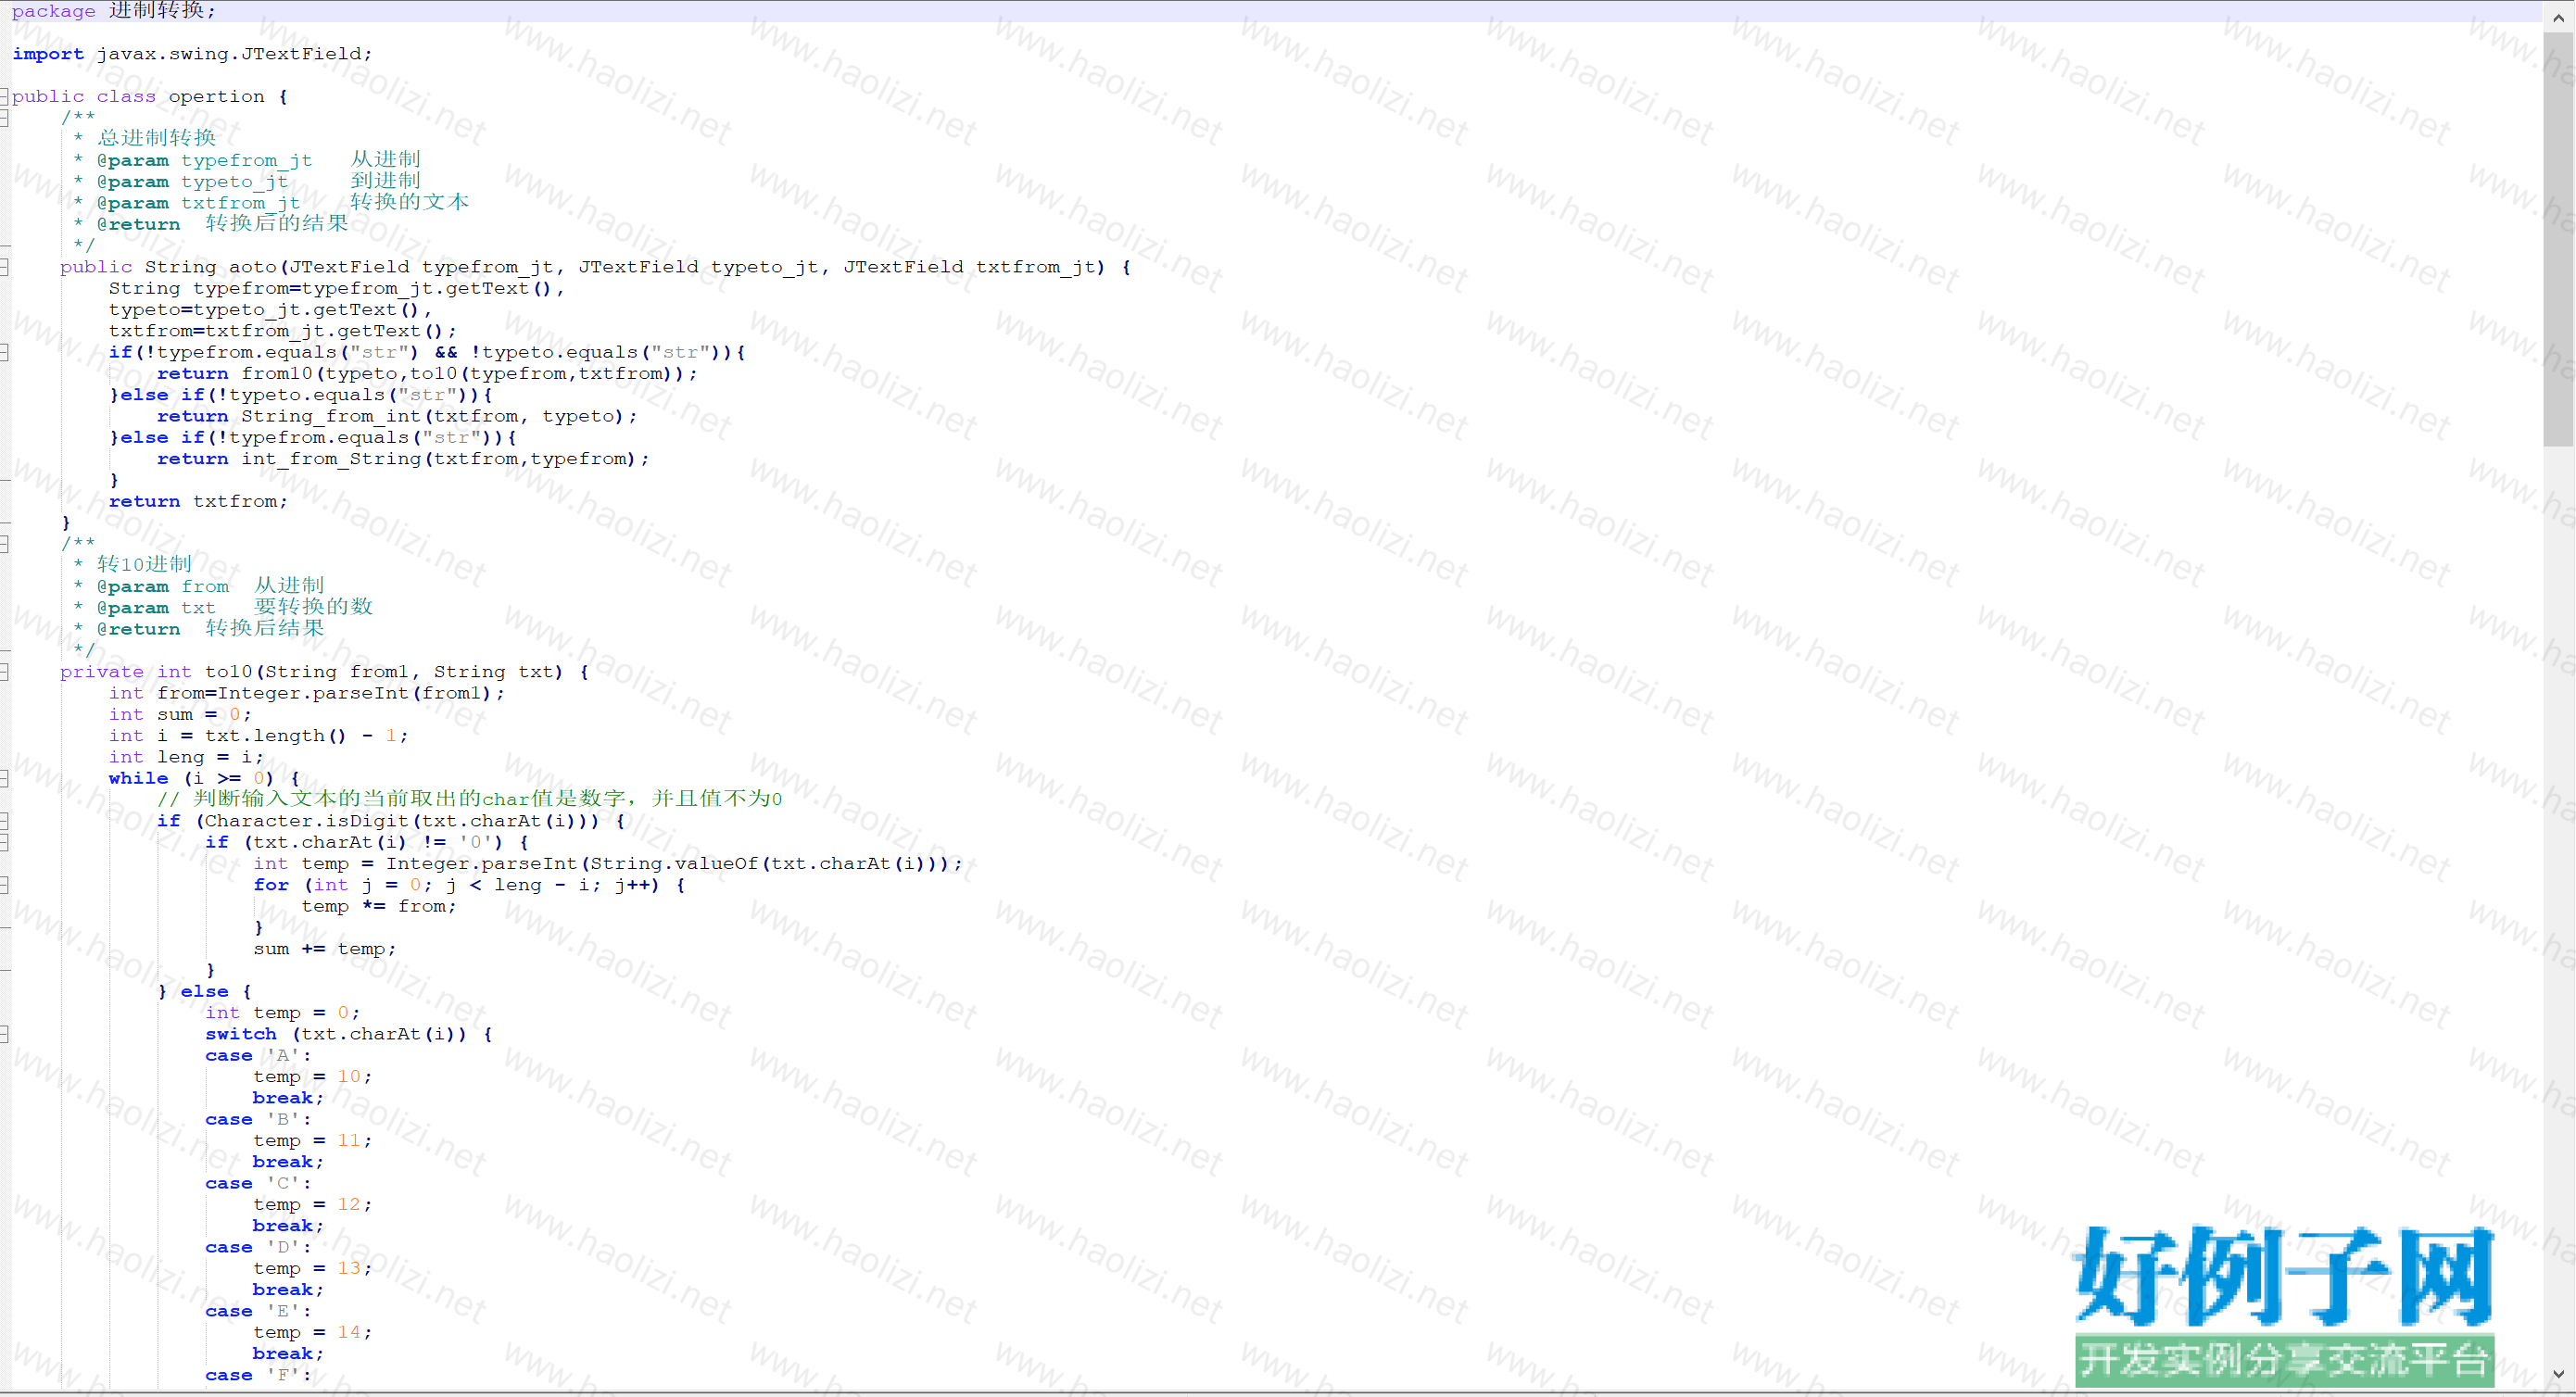Click the import javax.swing.JTextField line
This screenshot has width=2576, height=1397.
tap(200, 54)
